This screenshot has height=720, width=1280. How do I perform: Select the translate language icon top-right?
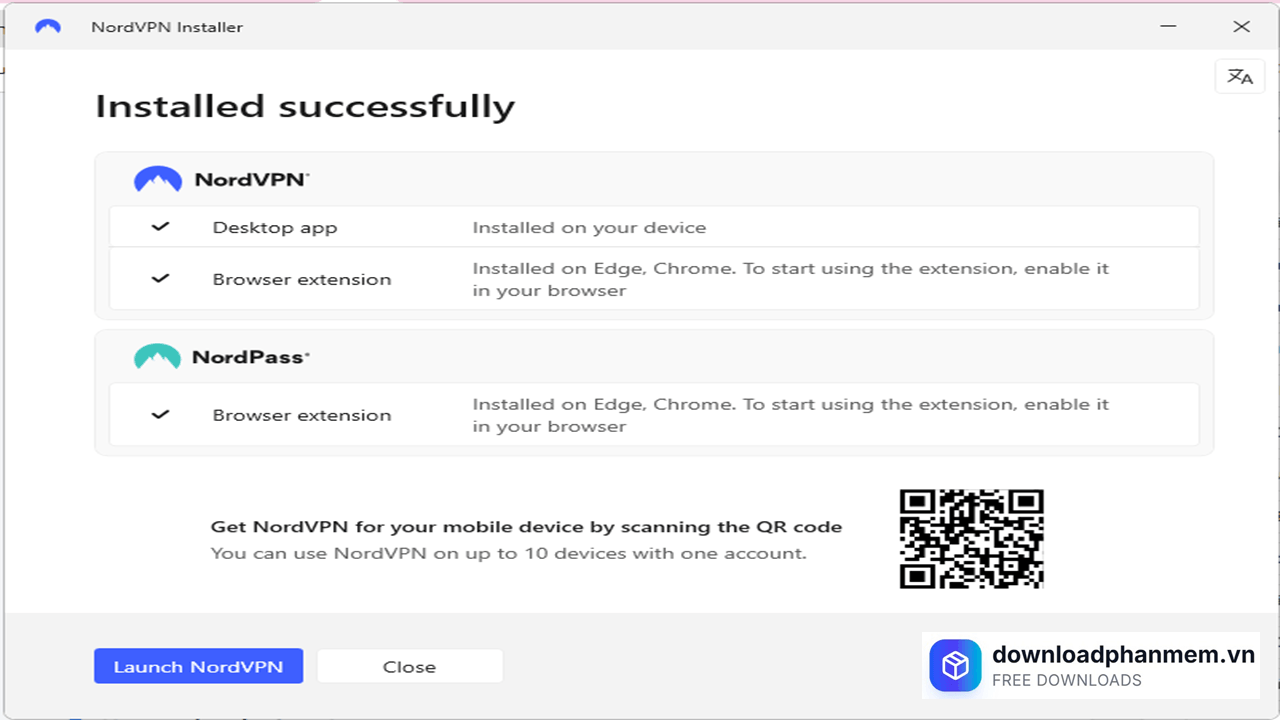(1239, 76)
